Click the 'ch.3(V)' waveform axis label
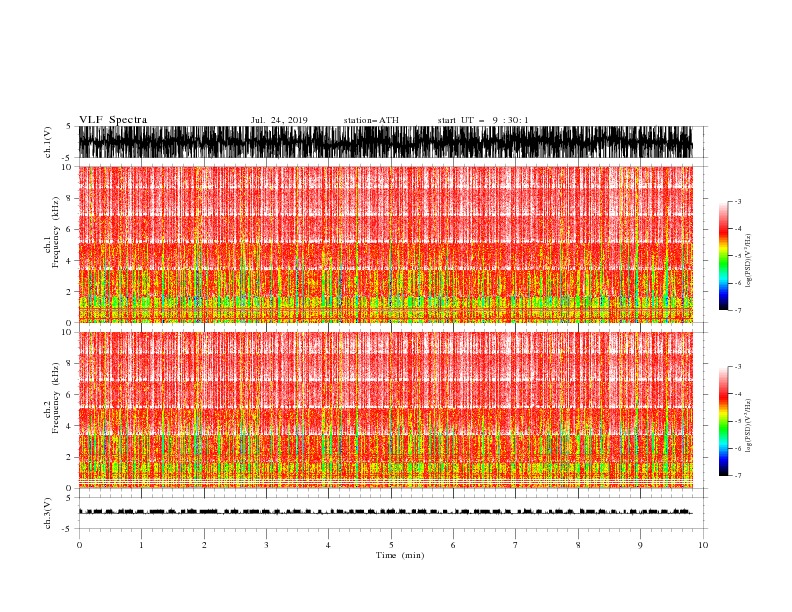792x612 pixels. tap(48, 513)
